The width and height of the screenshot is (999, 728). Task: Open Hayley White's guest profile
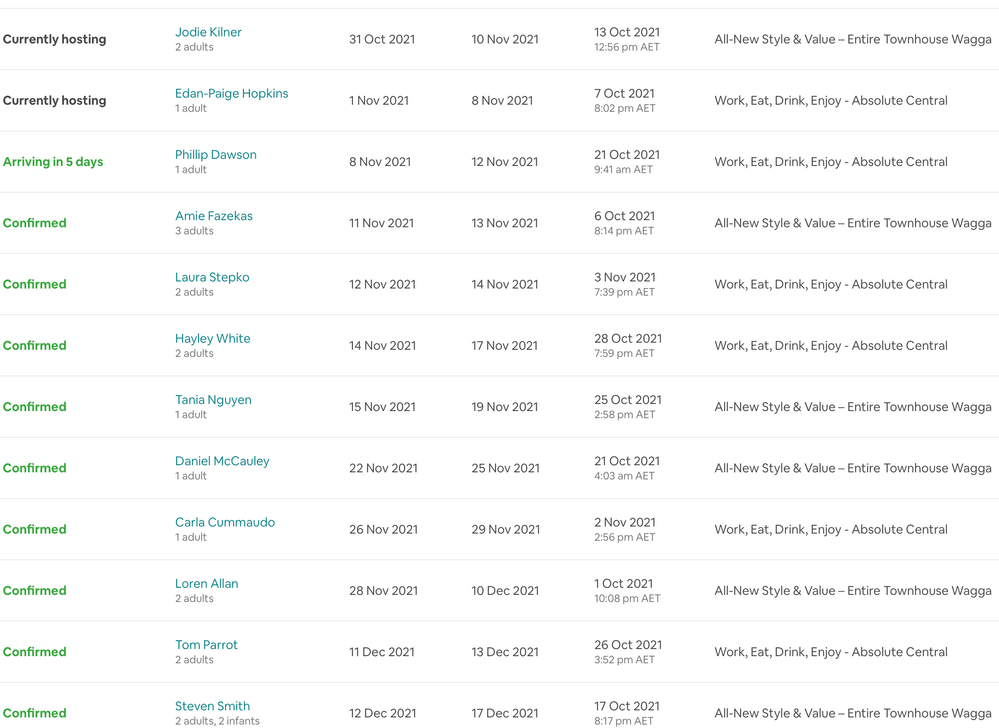point(212,339)
